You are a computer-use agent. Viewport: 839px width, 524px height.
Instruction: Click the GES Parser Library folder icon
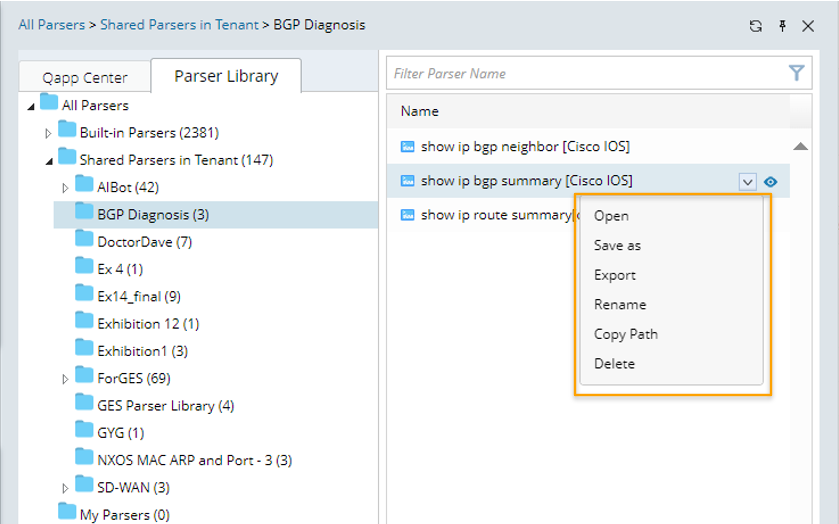84,404
